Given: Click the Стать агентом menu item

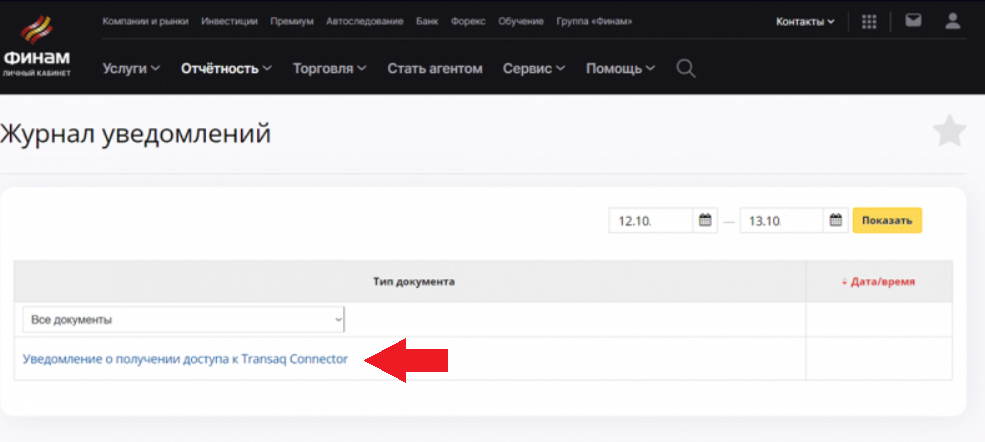Looking at the screenshot, I should (435, 68).
